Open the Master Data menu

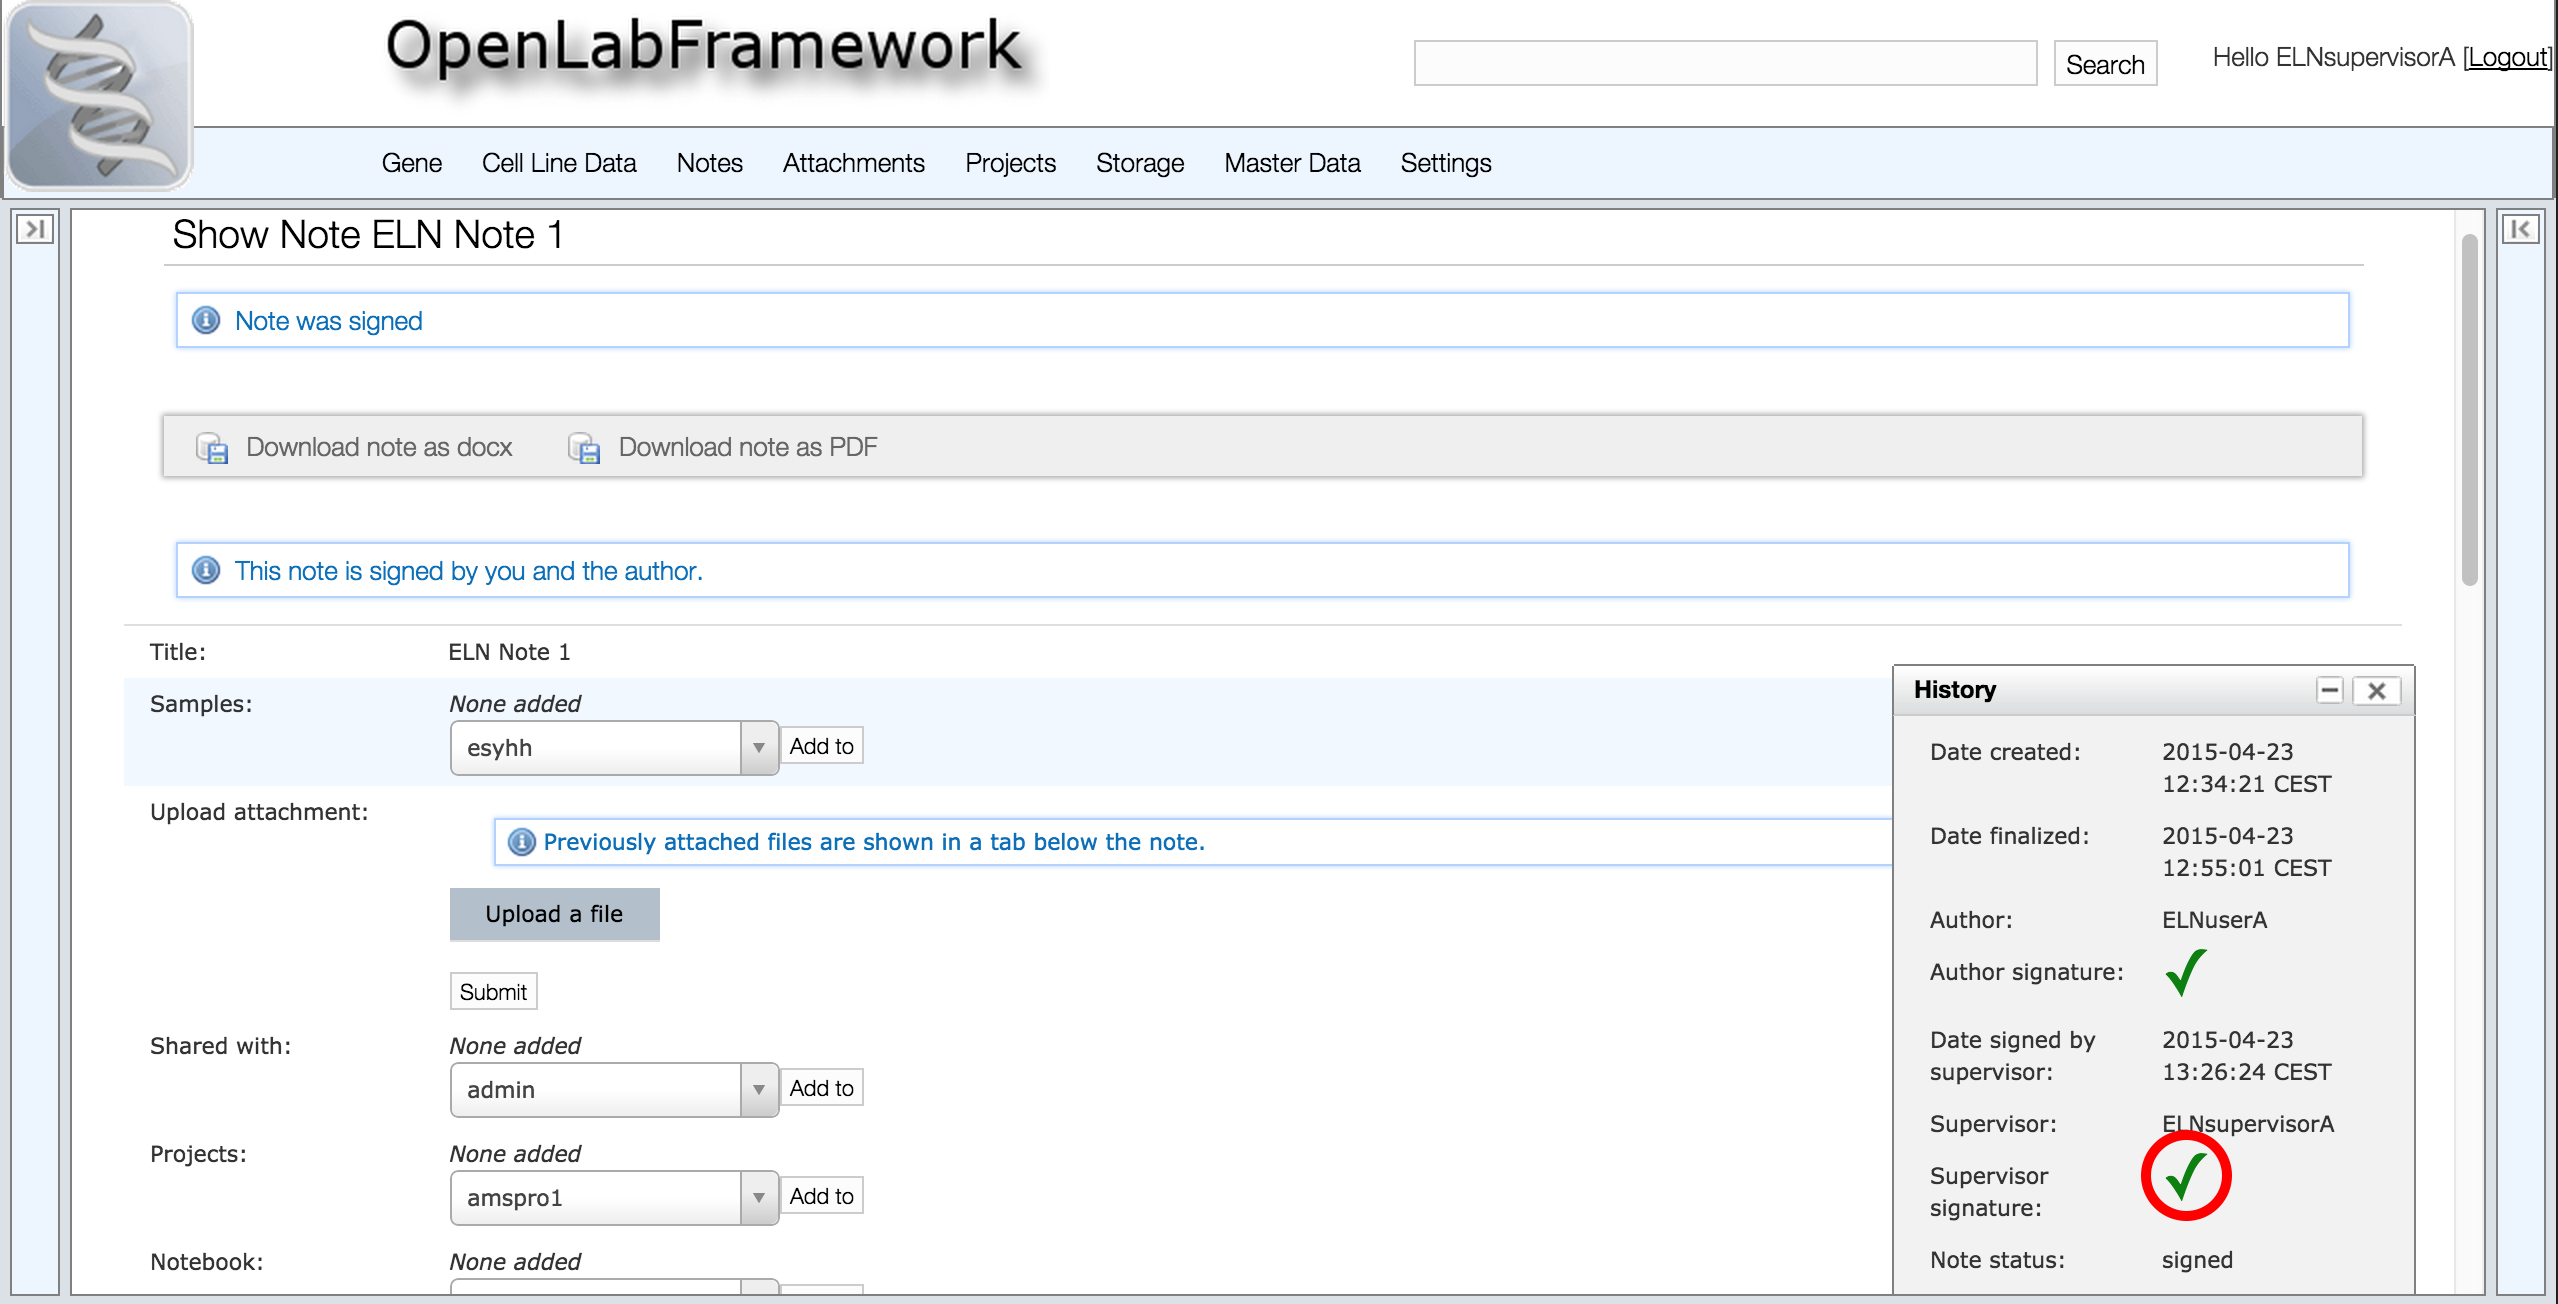(1291, 163)
